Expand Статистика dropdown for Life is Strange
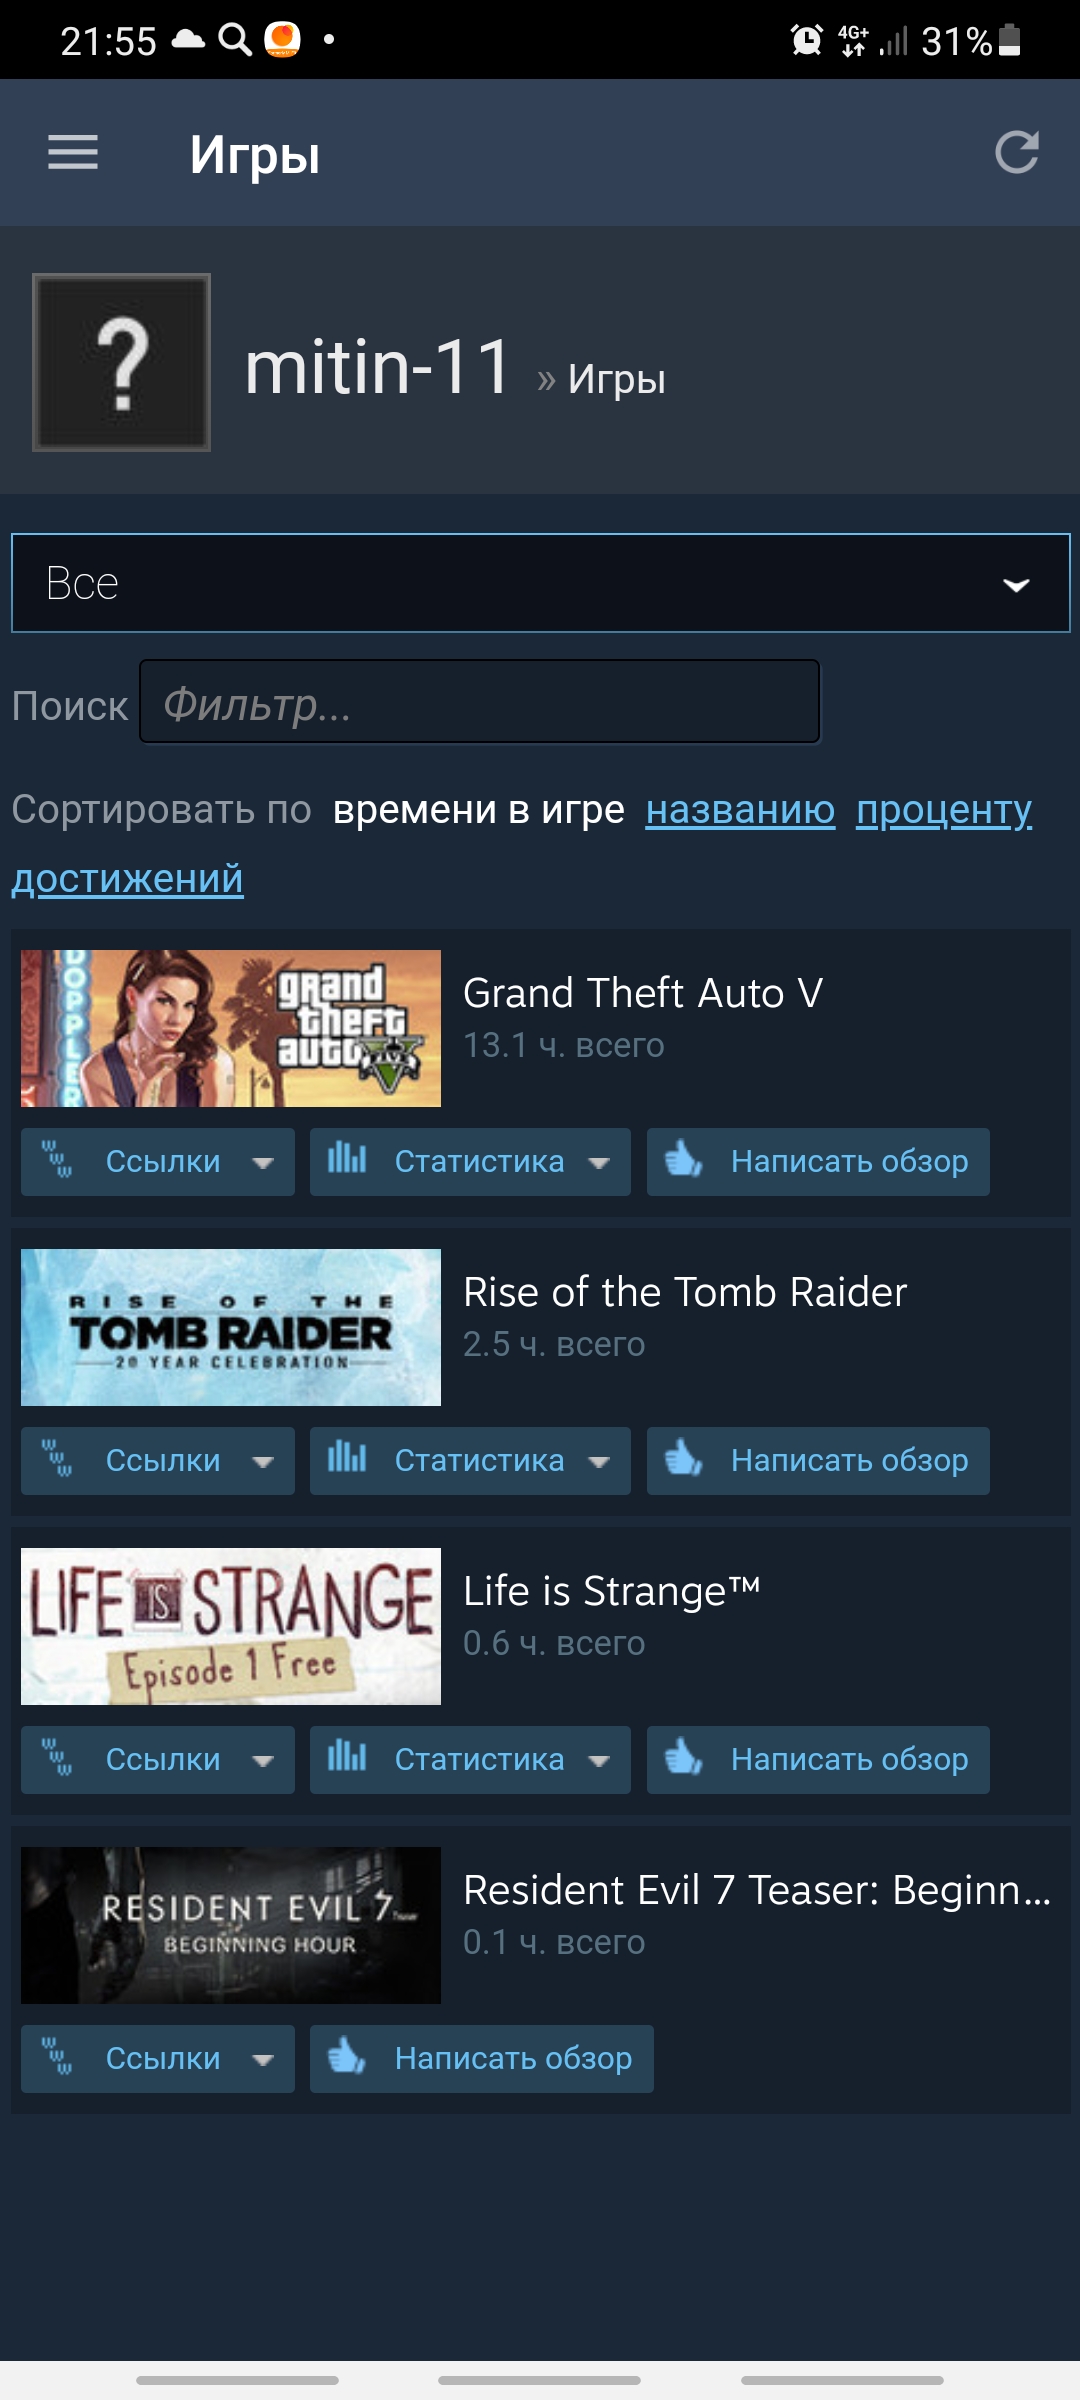The height and width of the screenshot is (2400, 1080). 470,1760
